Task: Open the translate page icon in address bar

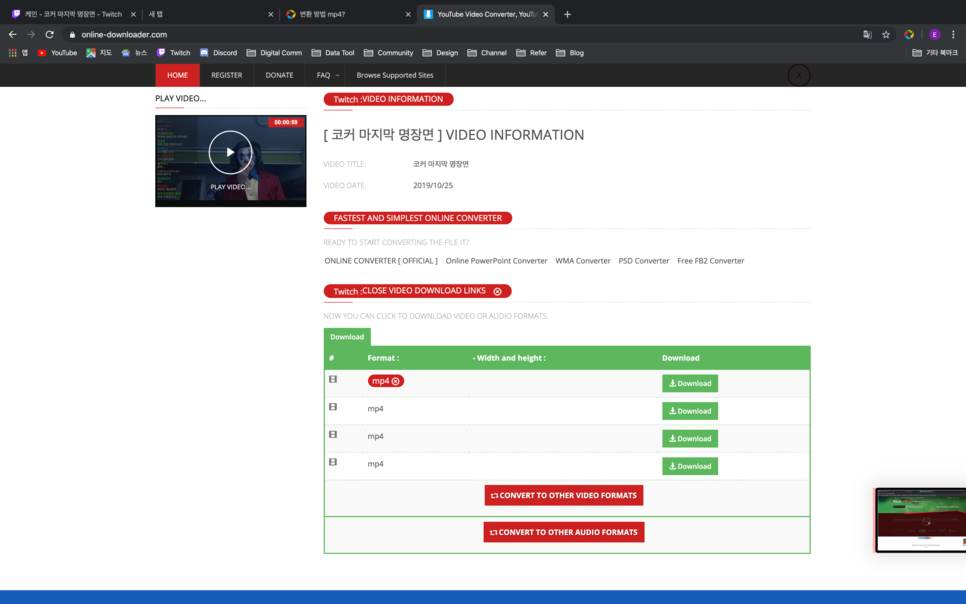Action: (x=867, y=35)
